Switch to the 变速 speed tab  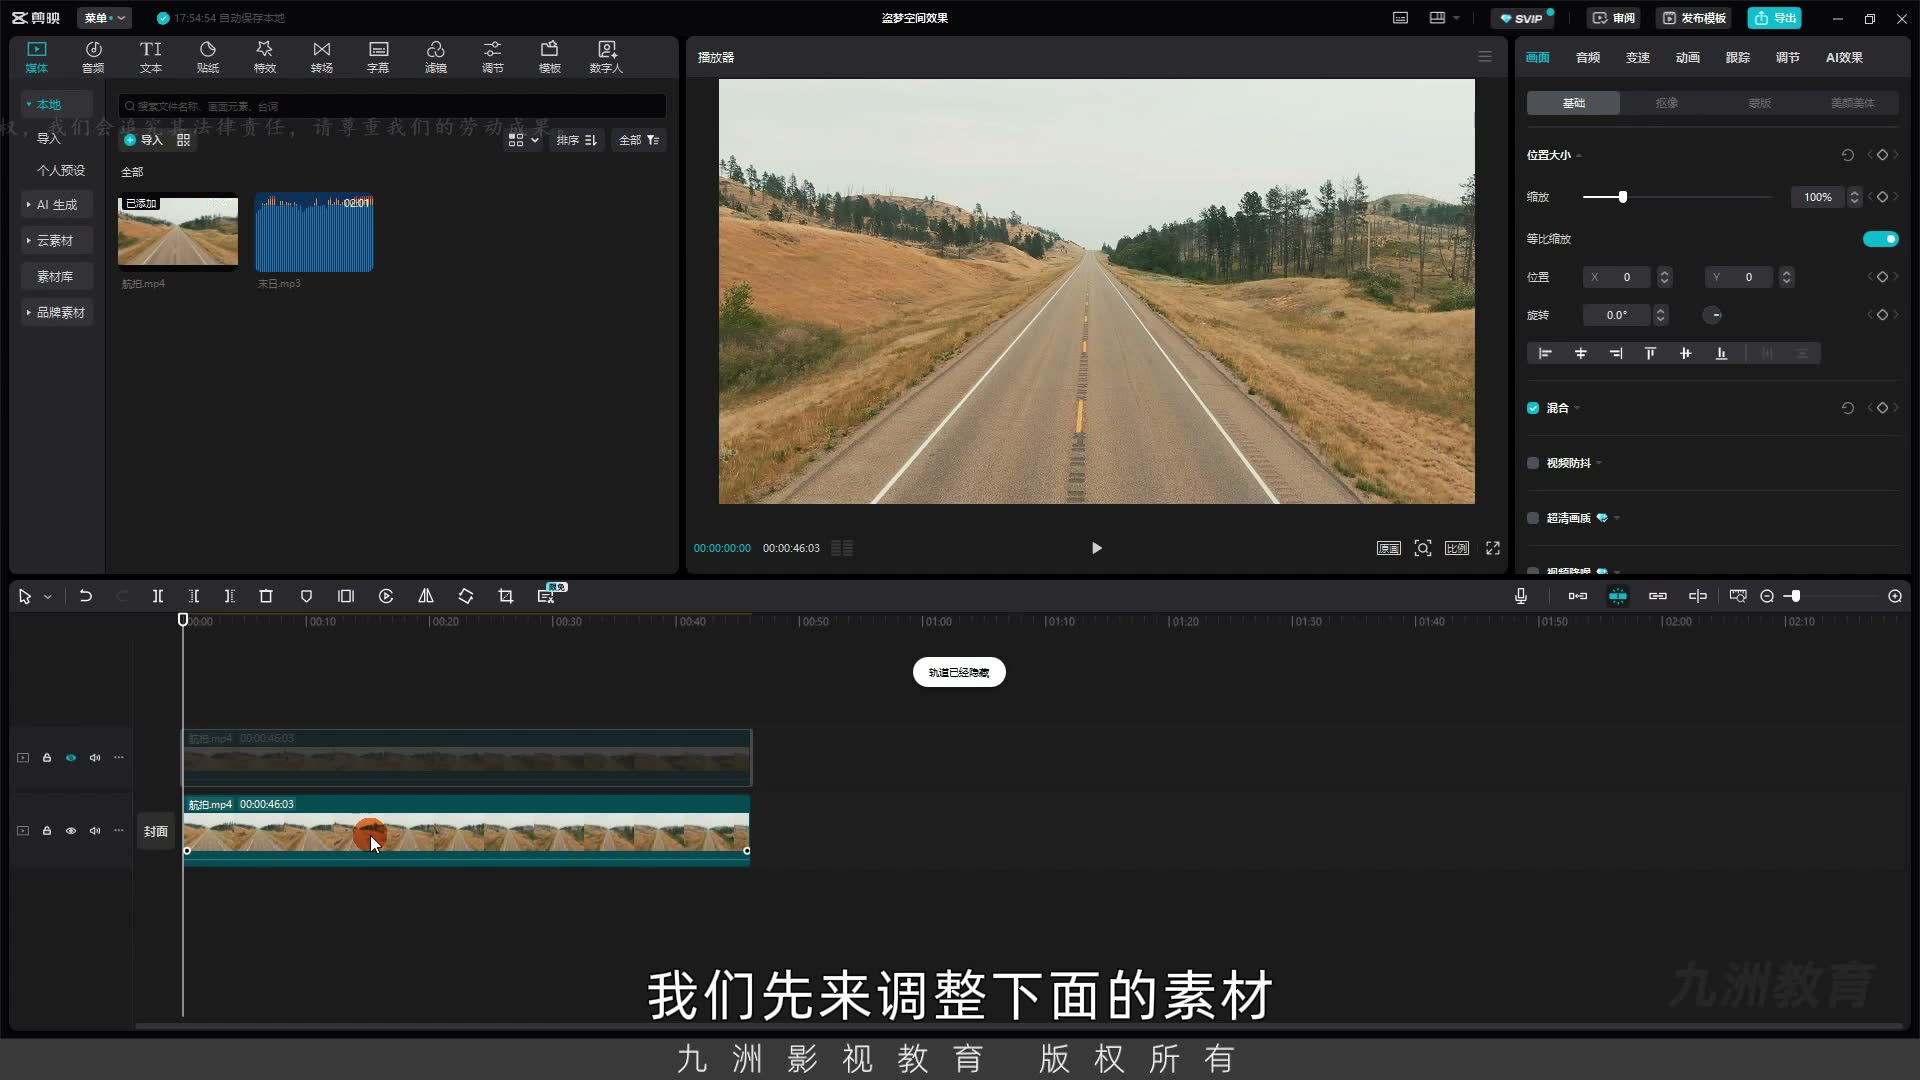(1638, 58)
